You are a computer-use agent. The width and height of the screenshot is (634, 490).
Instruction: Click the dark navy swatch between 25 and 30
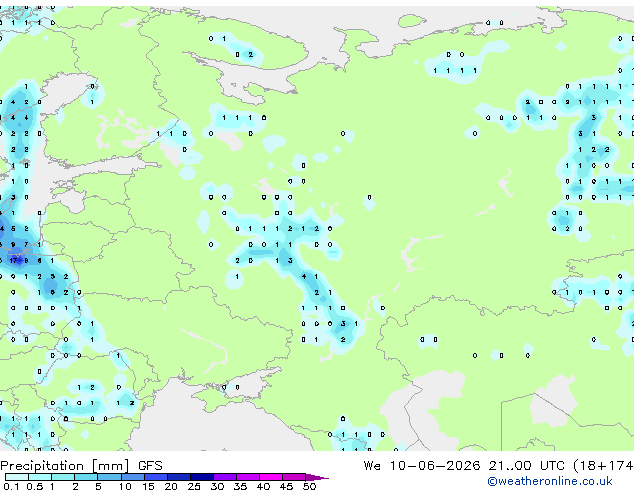[202, 477]
